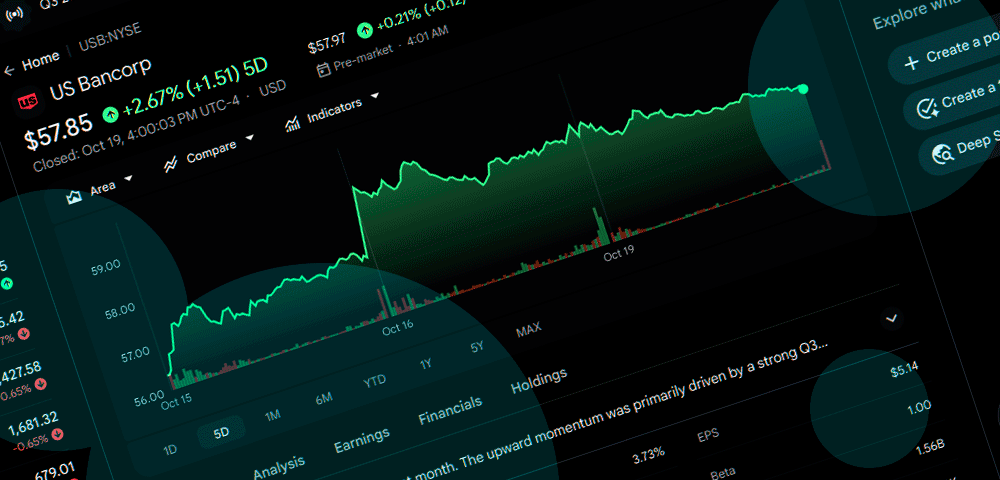This screenshot has height=480, width=1000.
Task: Click the red down arrow beside 1,681.32
Action: coord(58,433)
